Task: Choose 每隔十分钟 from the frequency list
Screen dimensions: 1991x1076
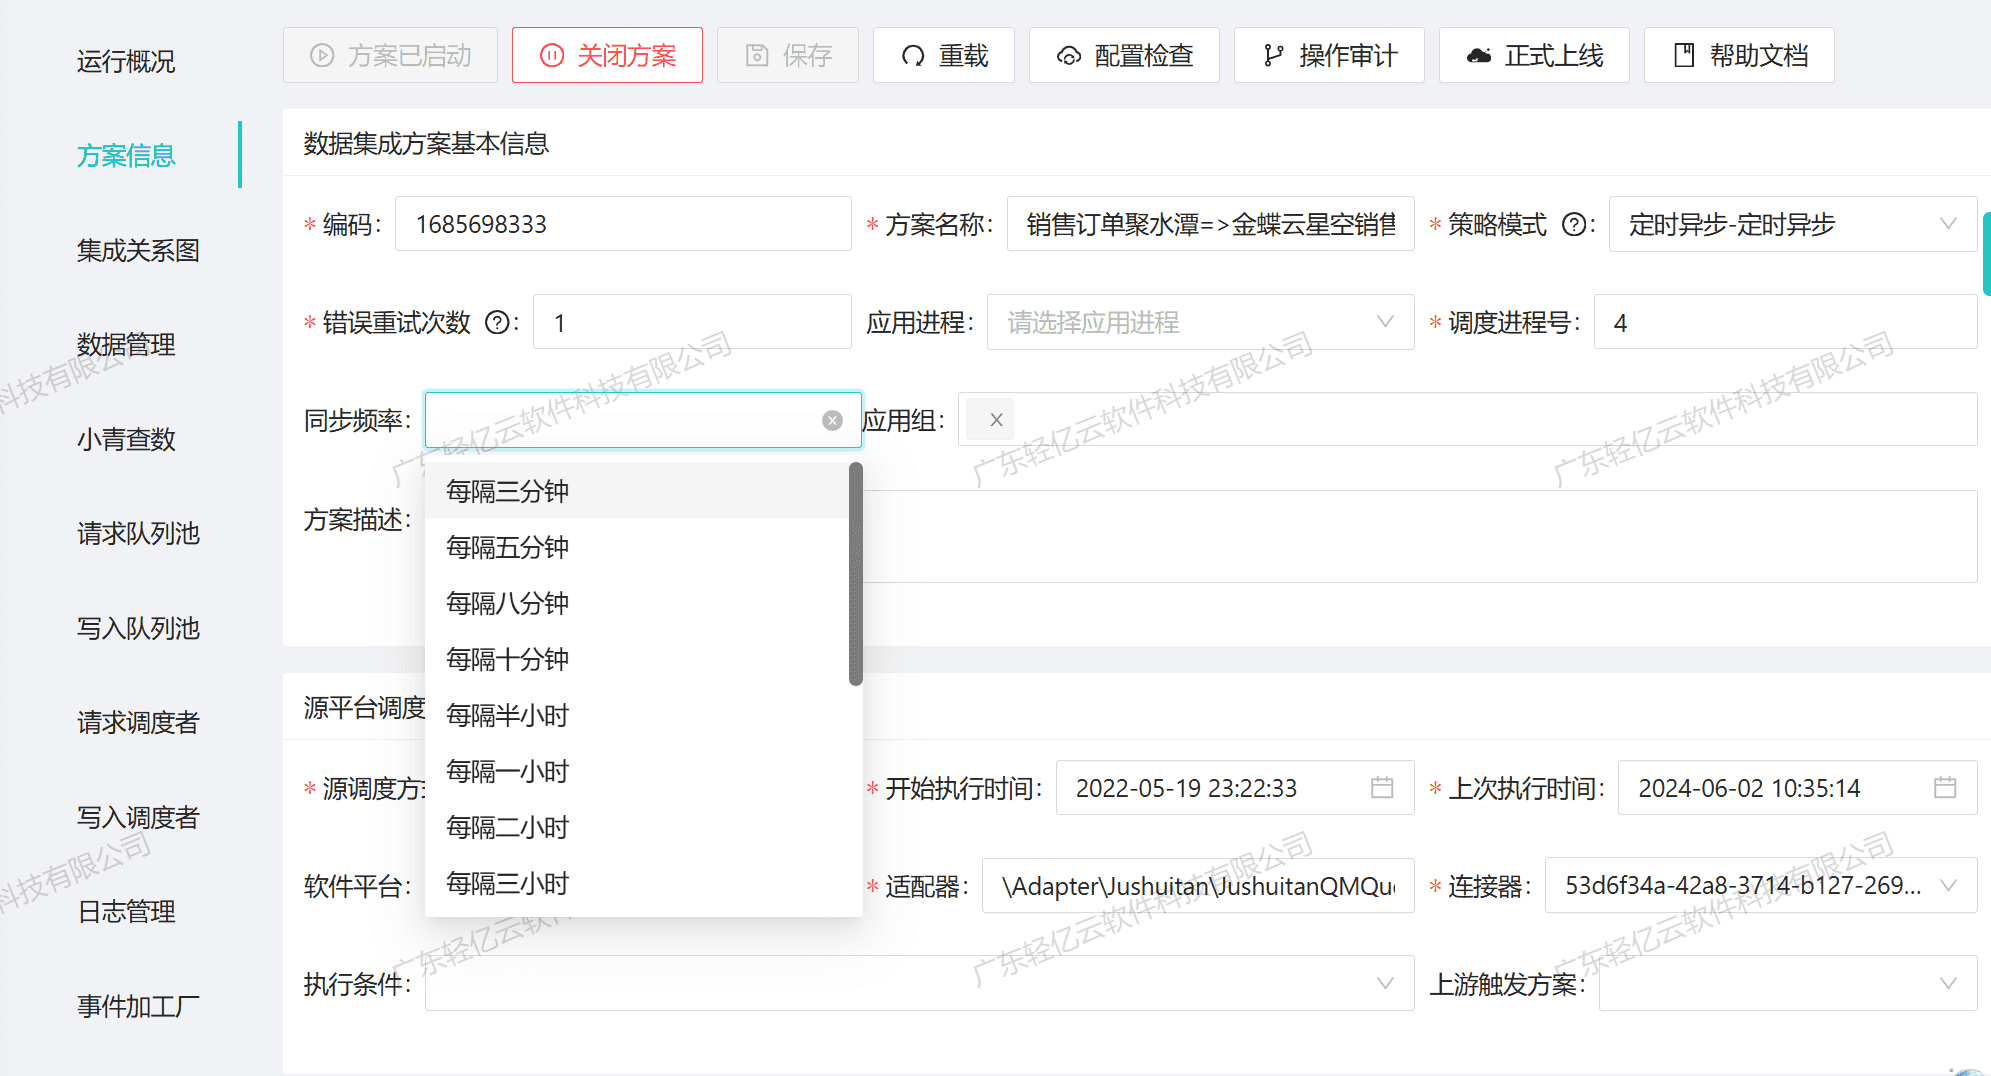Action: (x=637, y=659)
